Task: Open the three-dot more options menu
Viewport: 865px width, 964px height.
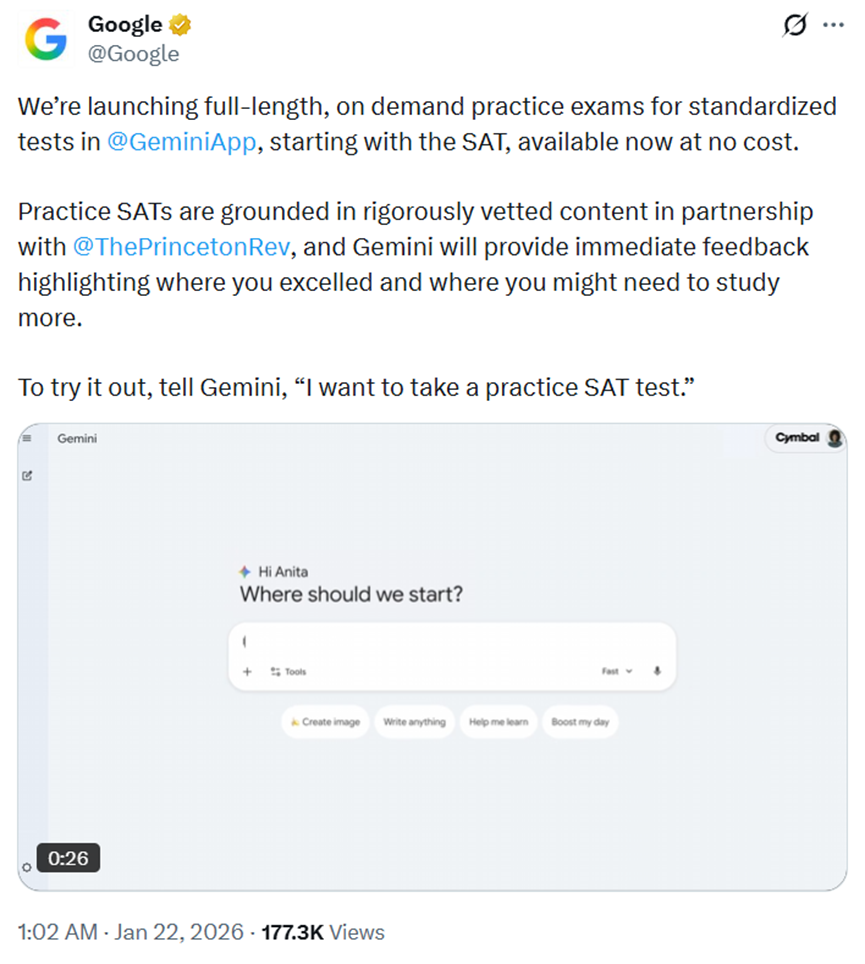Action: 833,27
